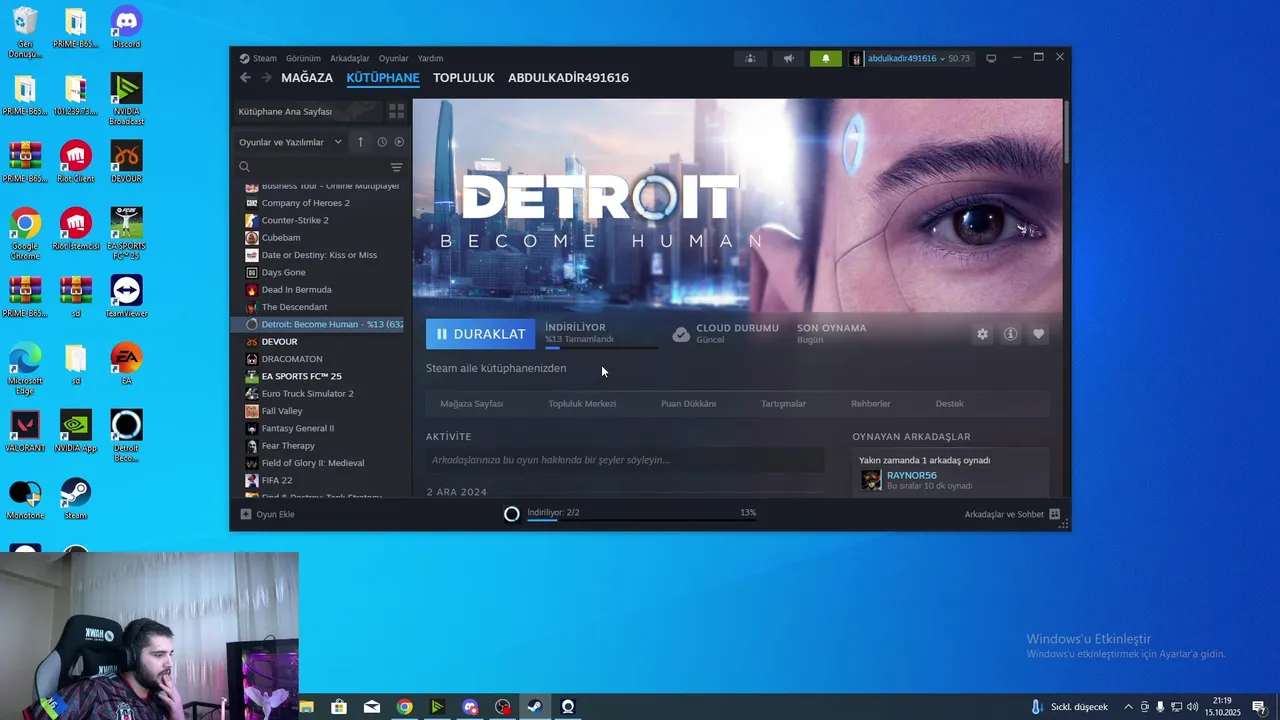Open Rehberler link
Image resolution: width=1280 pixels, height=720 pixels.
click(871, 404)
